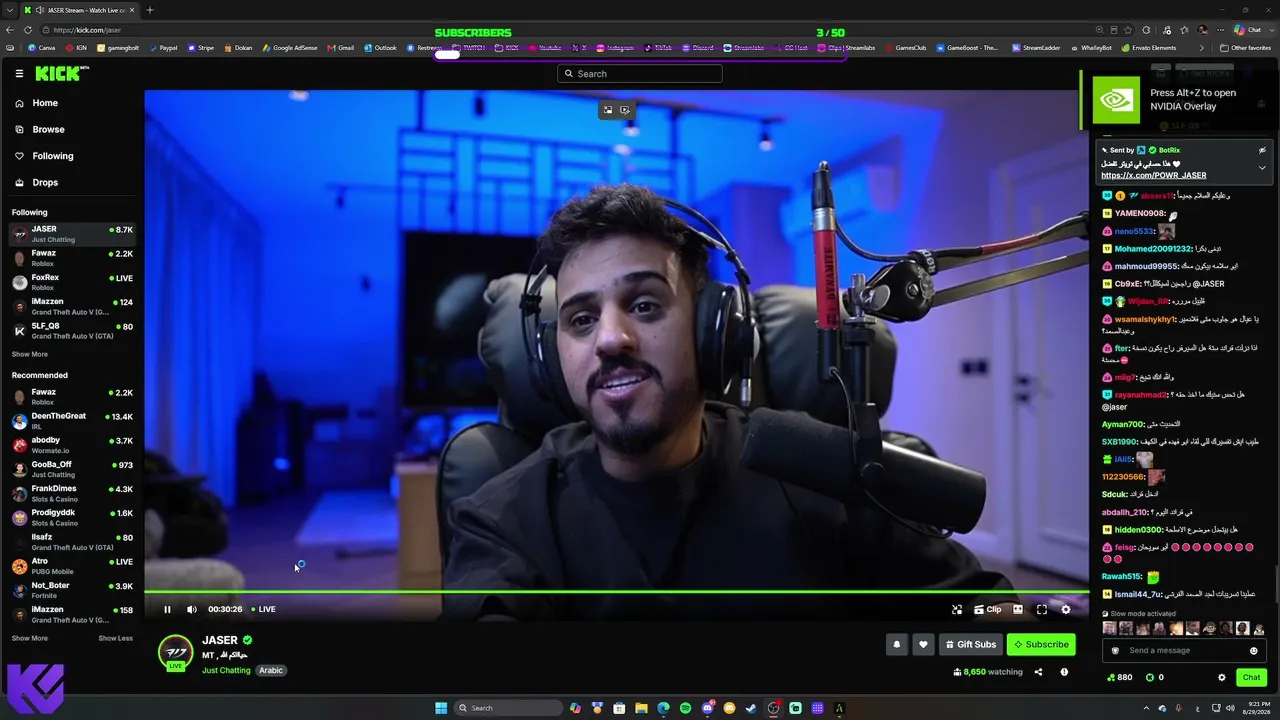1280x720 pixels.
Task: Open the Gift Subs button
Action: pyautogui.click(x=970, y=645)
